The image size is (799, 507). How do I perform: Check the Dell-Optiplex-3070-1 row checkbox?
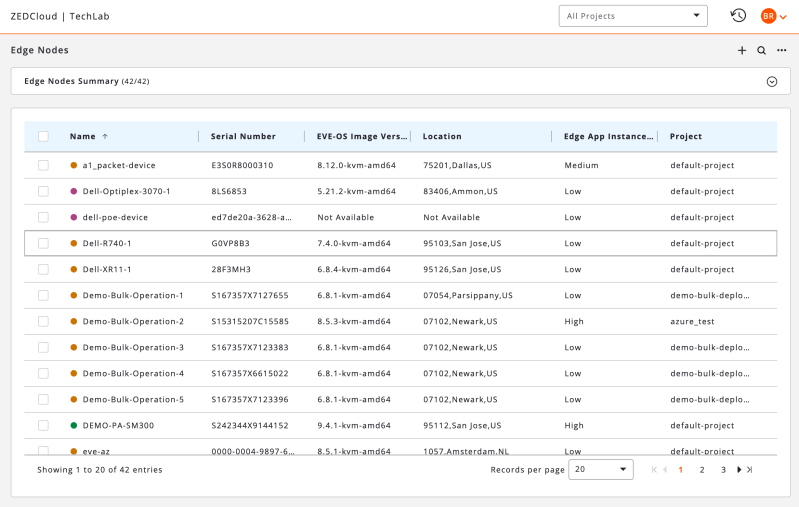coord(43,191)
